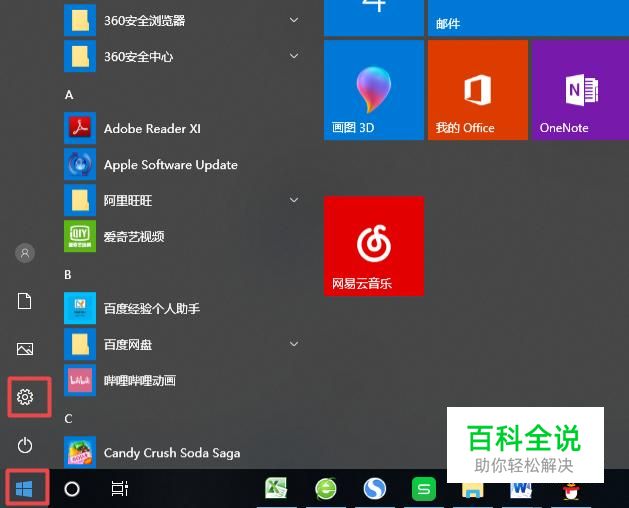Click the Windows Start button
The width and height of the screenshot is (629, 508).
click(24, 489)
